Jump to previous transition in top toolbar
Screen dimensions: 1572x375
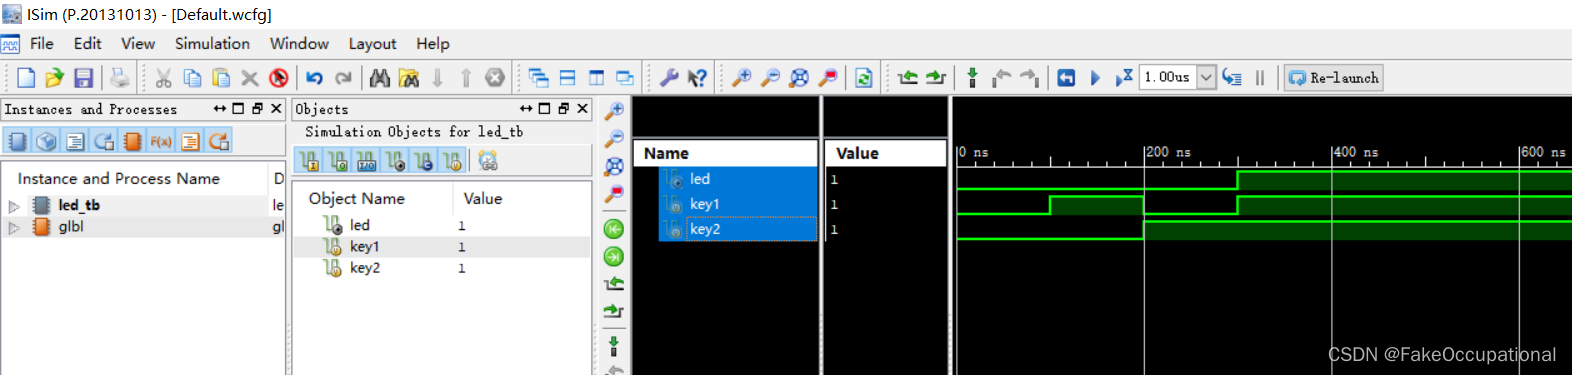[908, 78]
